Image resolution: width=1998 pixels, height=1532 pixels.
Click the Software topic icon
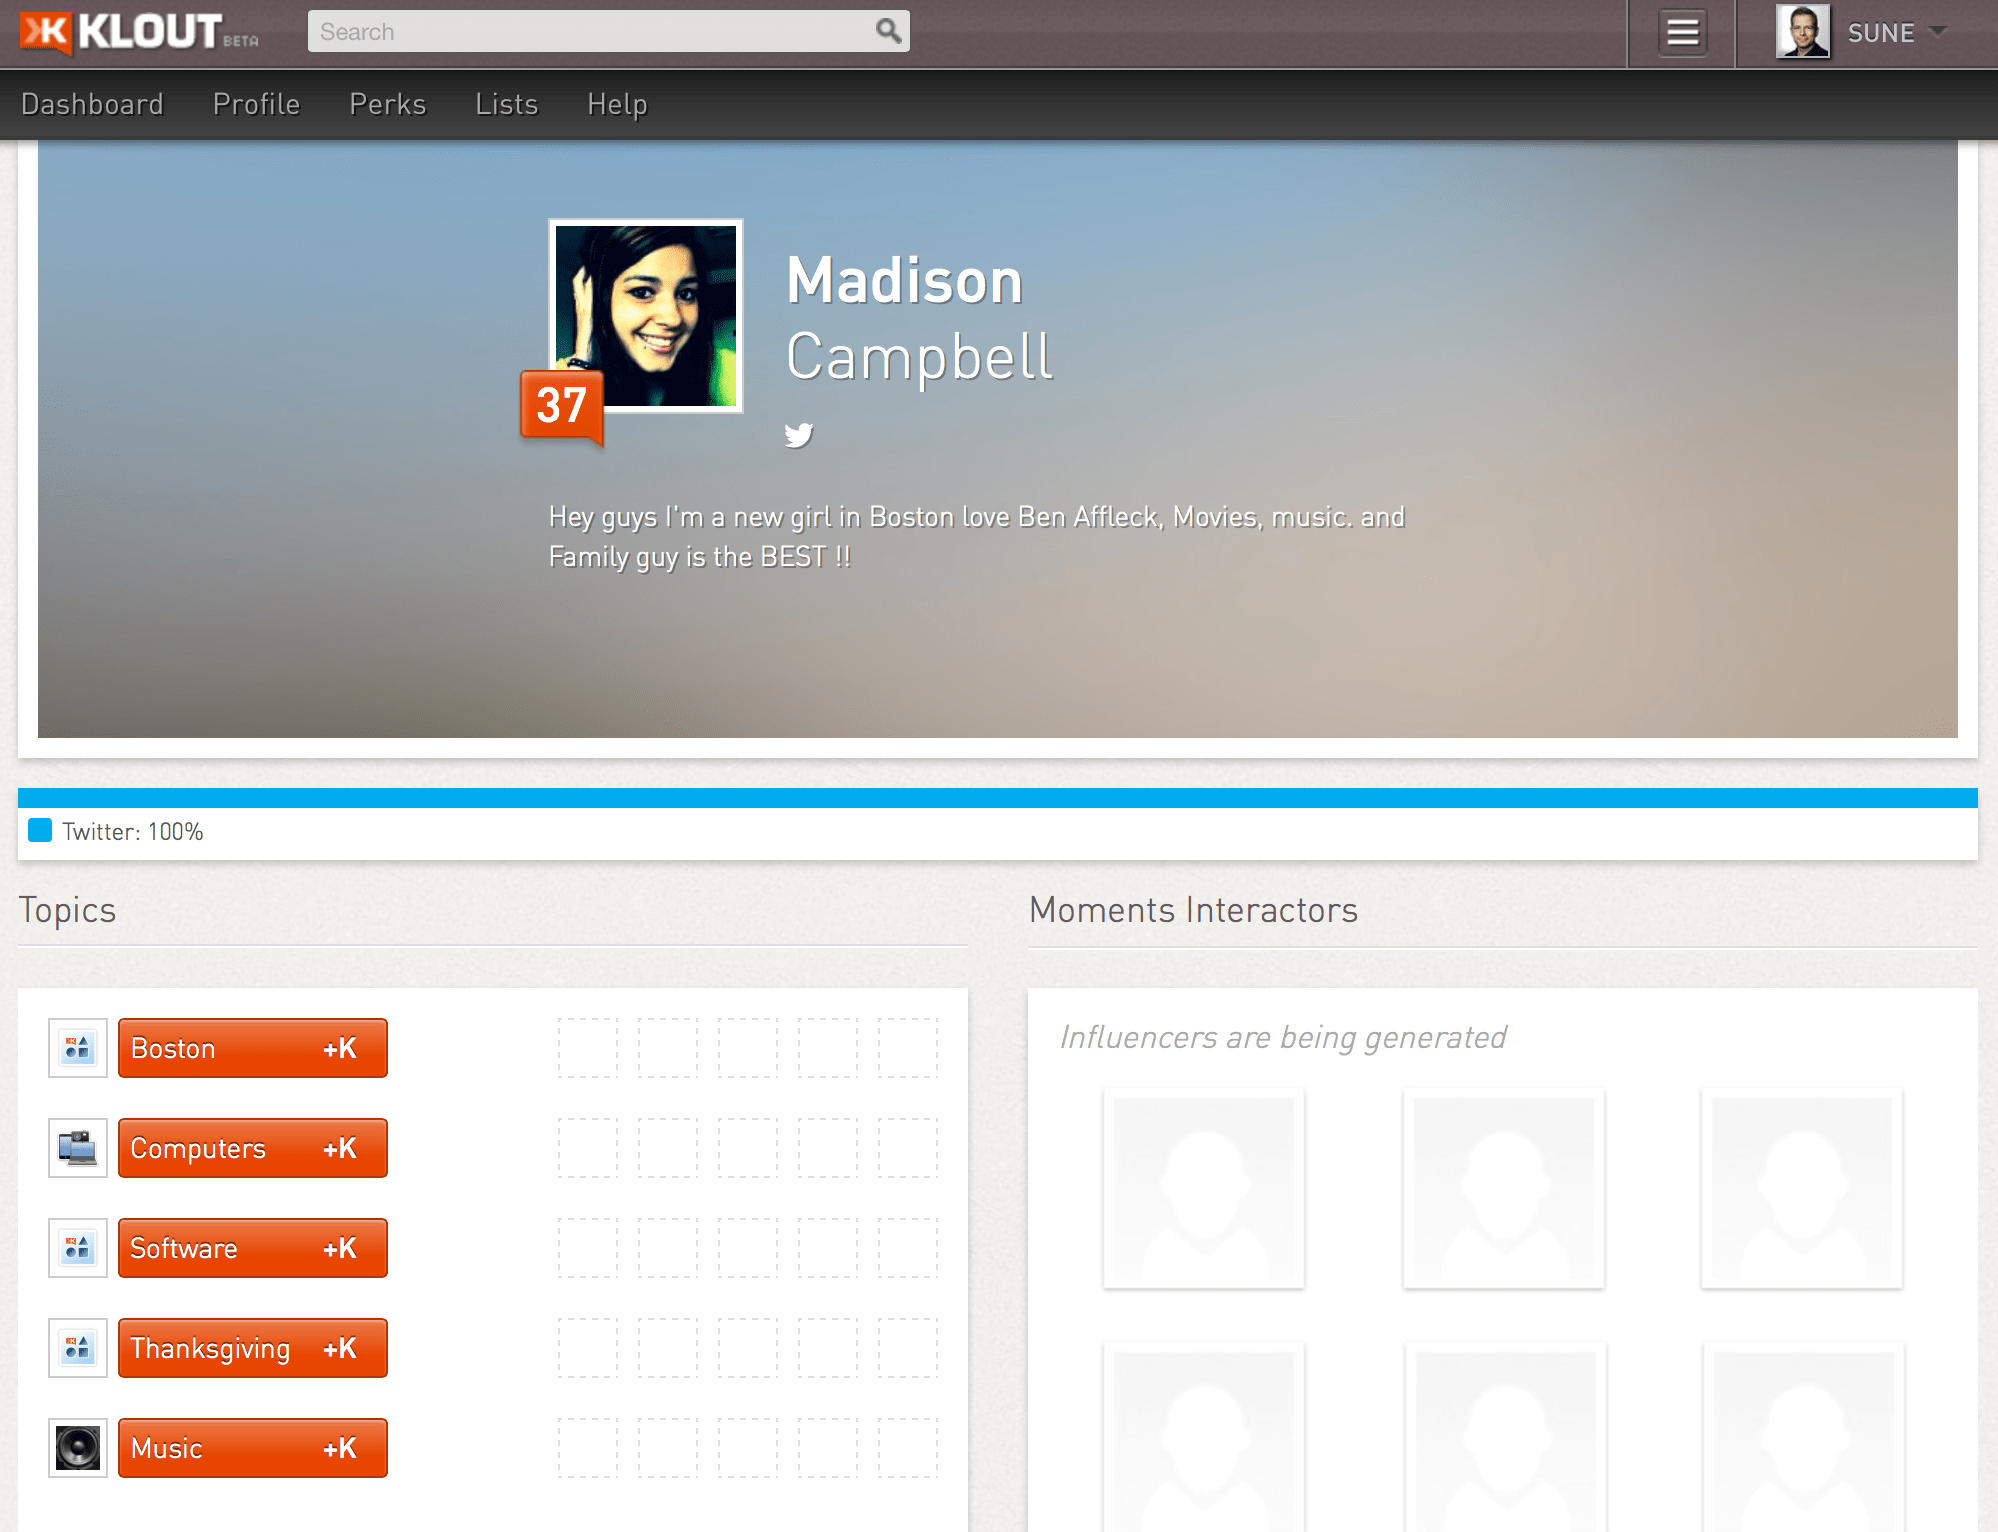coord(77,1248)
